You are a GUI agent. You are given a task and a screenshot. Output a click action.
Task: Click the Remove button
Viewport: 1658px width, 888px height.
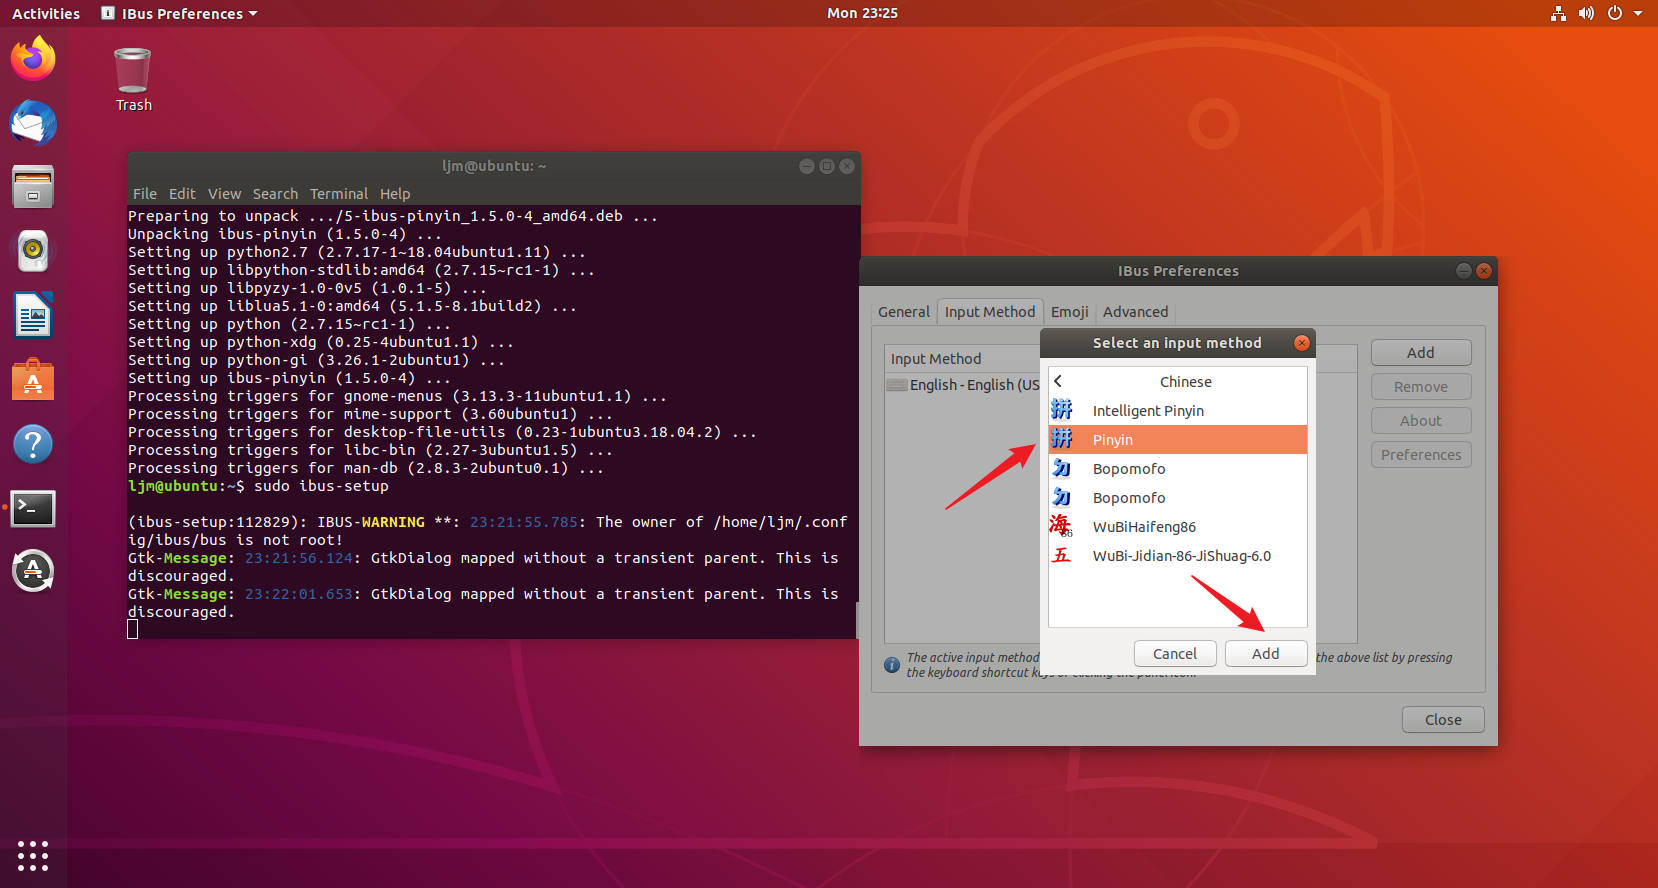coord(1421,386)
